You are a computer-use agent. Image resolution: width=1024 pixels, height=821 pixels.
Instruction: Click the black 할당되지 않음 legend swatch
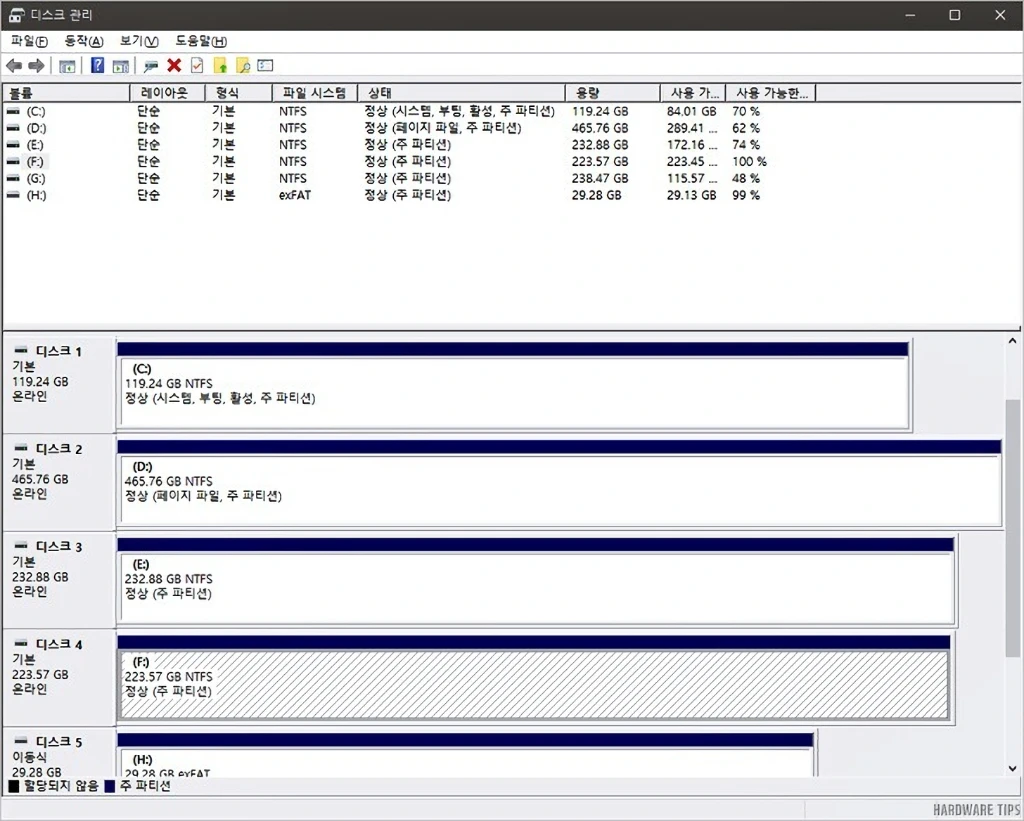[x=14, y=786]
